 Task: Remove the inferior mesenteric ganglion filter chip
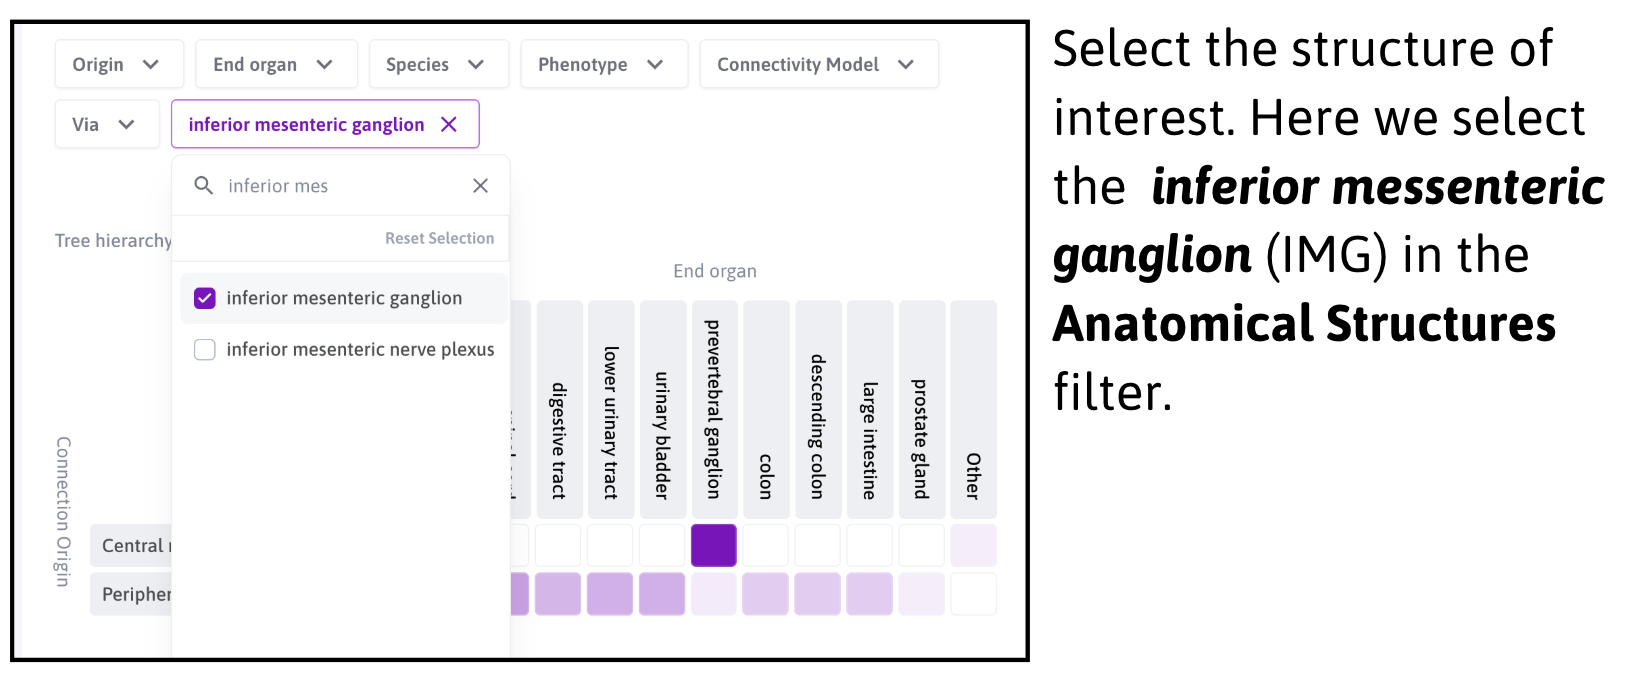click(449, 124)
